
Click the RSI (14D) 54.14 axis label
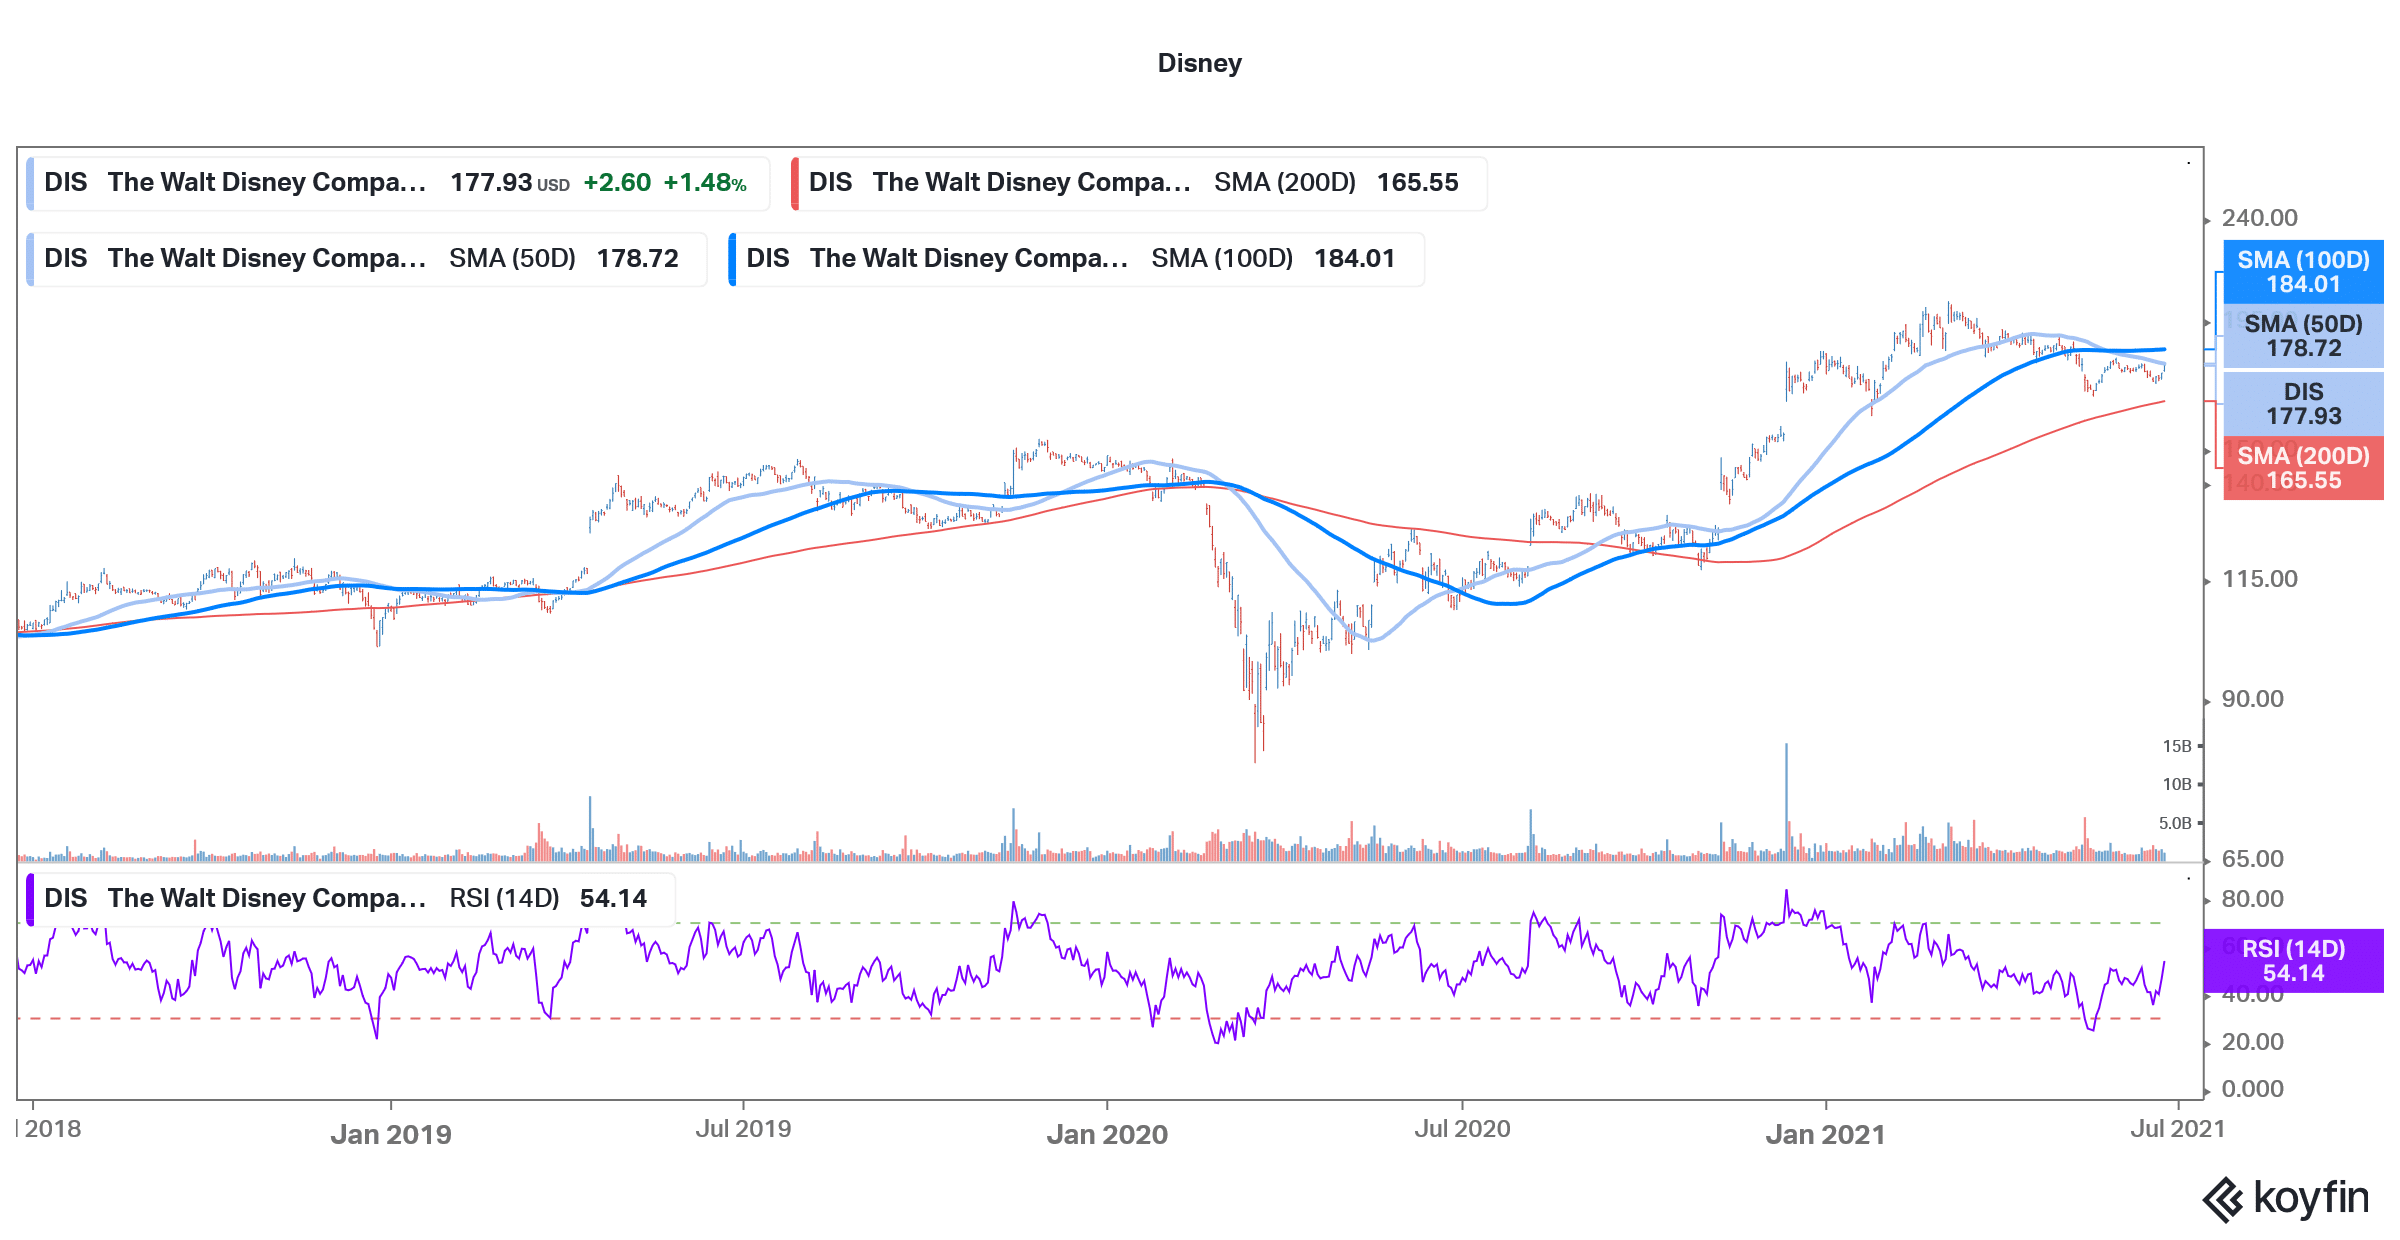coord(2293,961)
